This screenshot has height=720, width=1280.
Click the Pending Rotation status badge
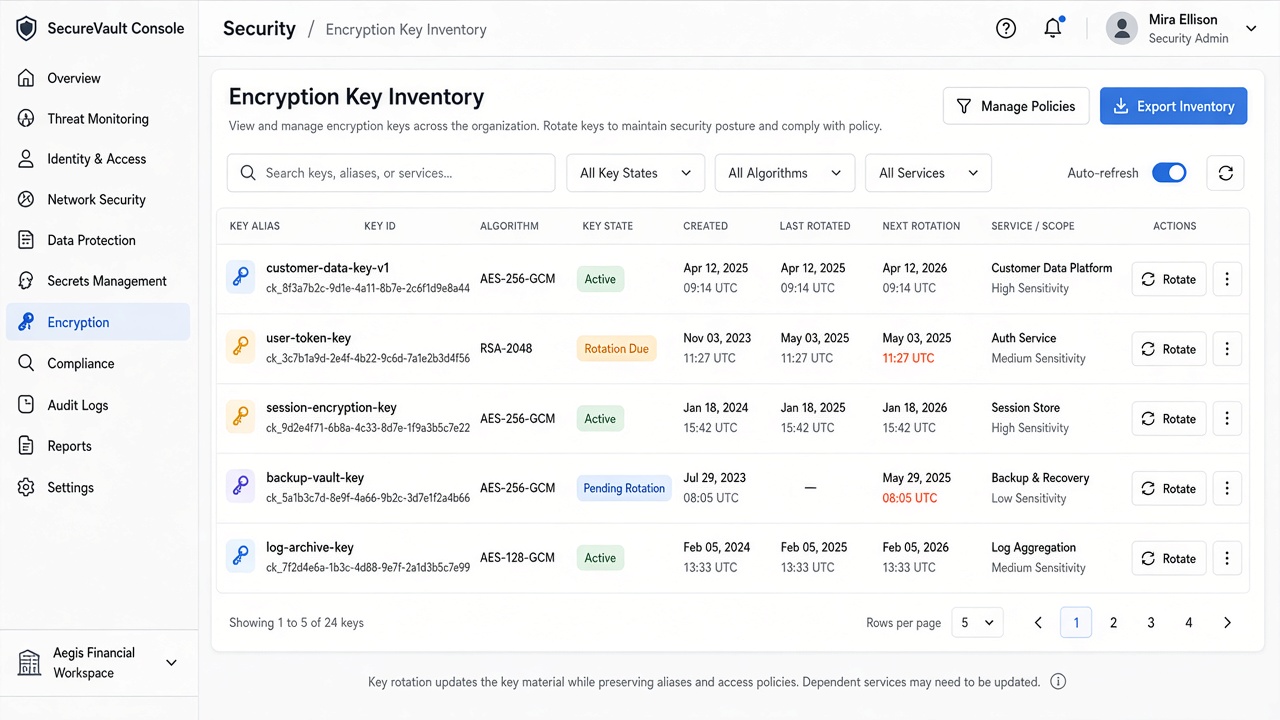pyautogui.click(x=624, y=488)
